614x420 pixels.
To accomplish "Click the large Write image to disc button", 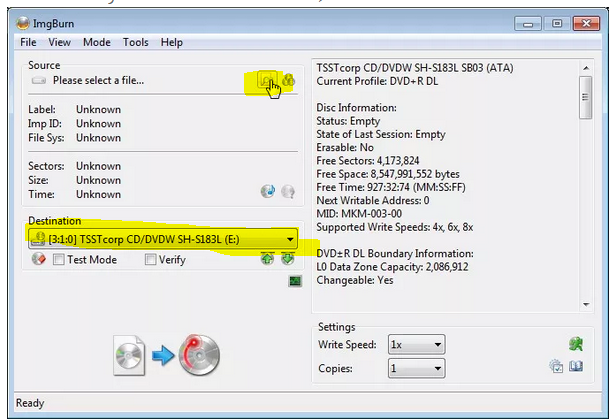I will (167, 355).
